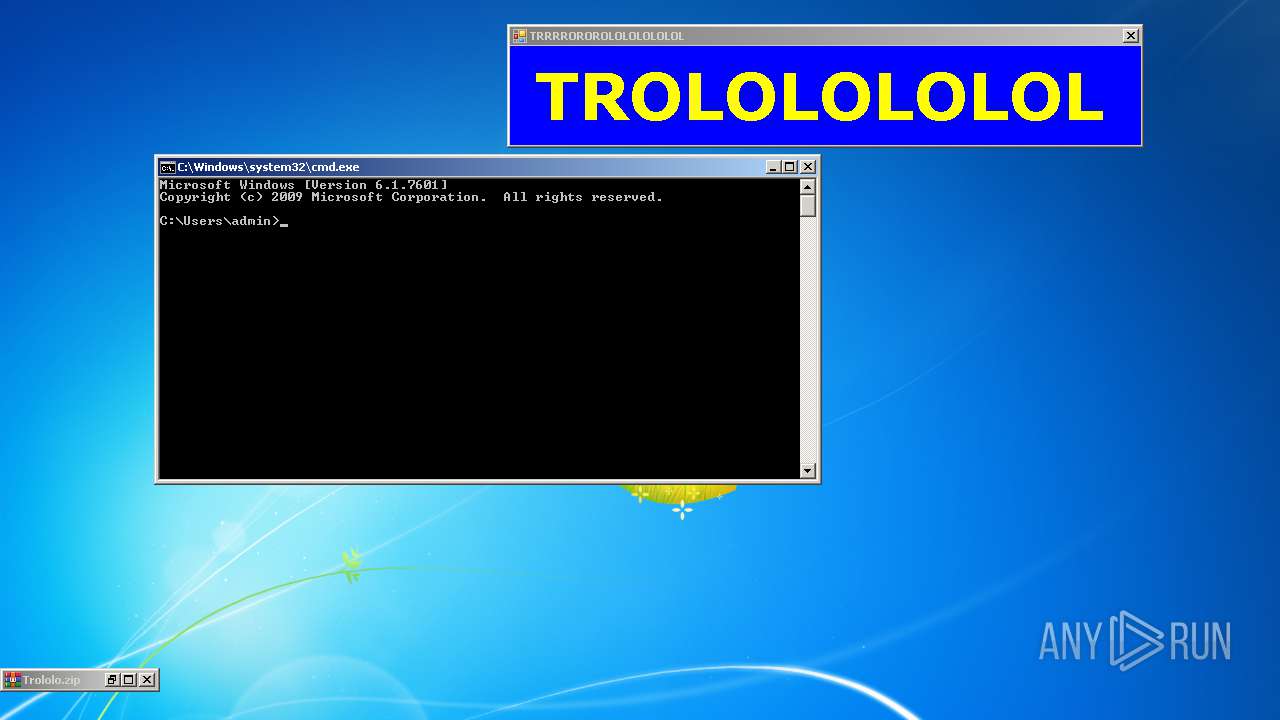Screen dimensions: 1280x720
Task: Close the cmd.exe window
Action: point(808,167)
